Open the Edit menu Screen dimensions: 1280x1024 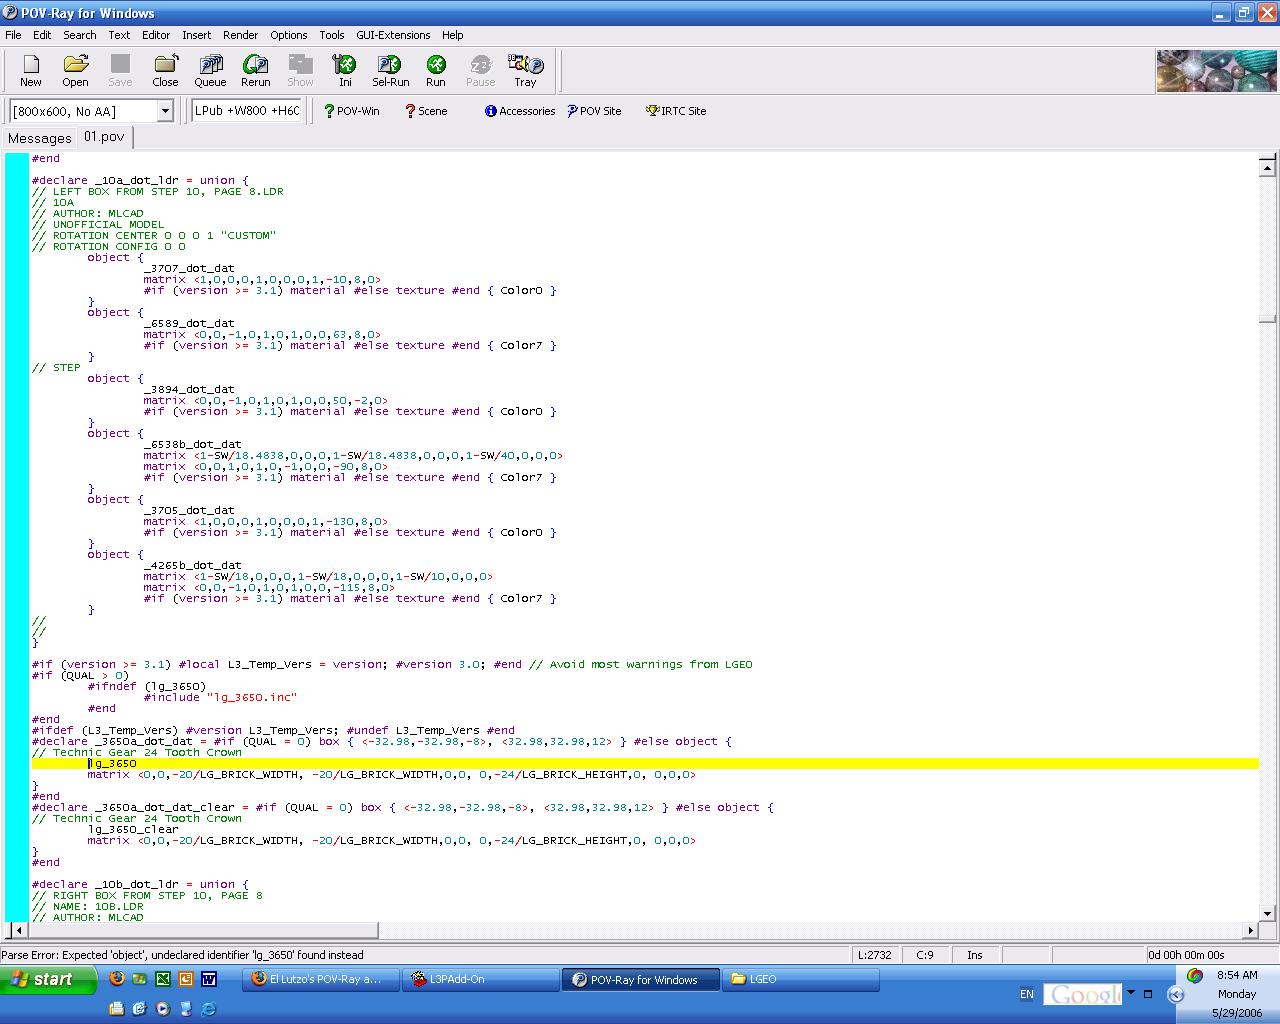[x=42, y=35]
